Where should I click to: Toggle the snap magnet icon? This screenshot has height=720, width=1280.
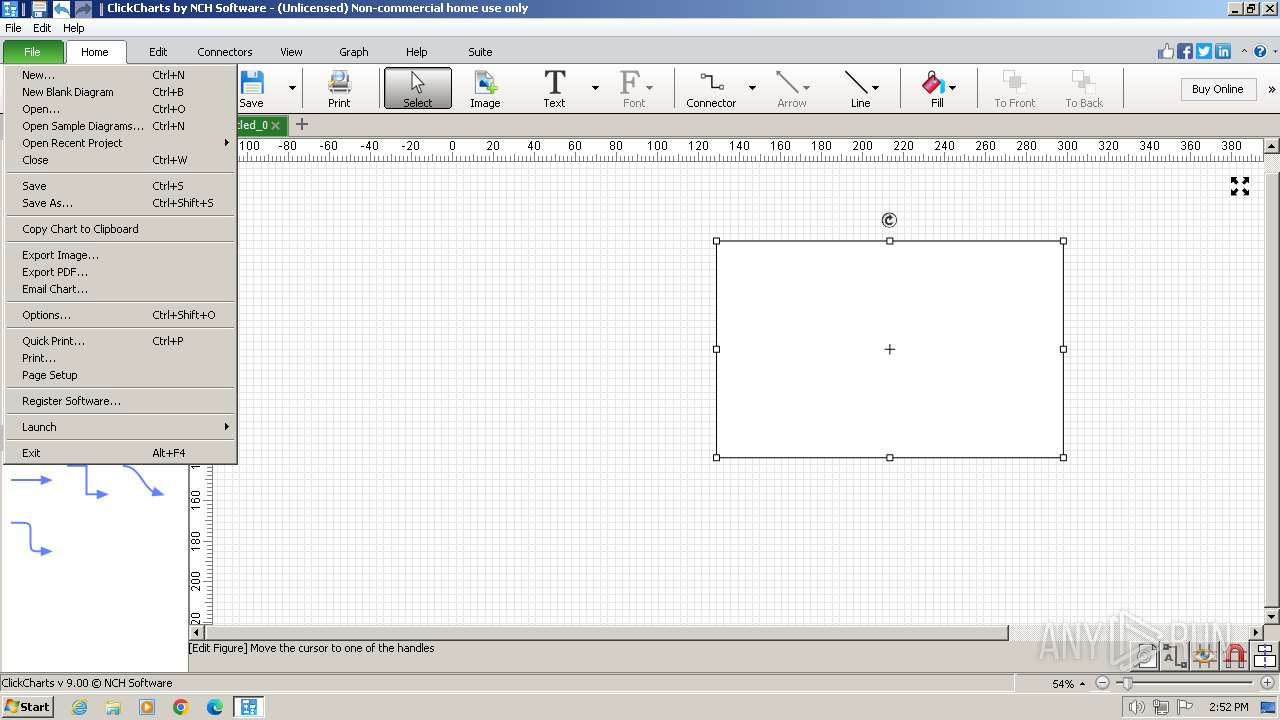coord(1234,656)
